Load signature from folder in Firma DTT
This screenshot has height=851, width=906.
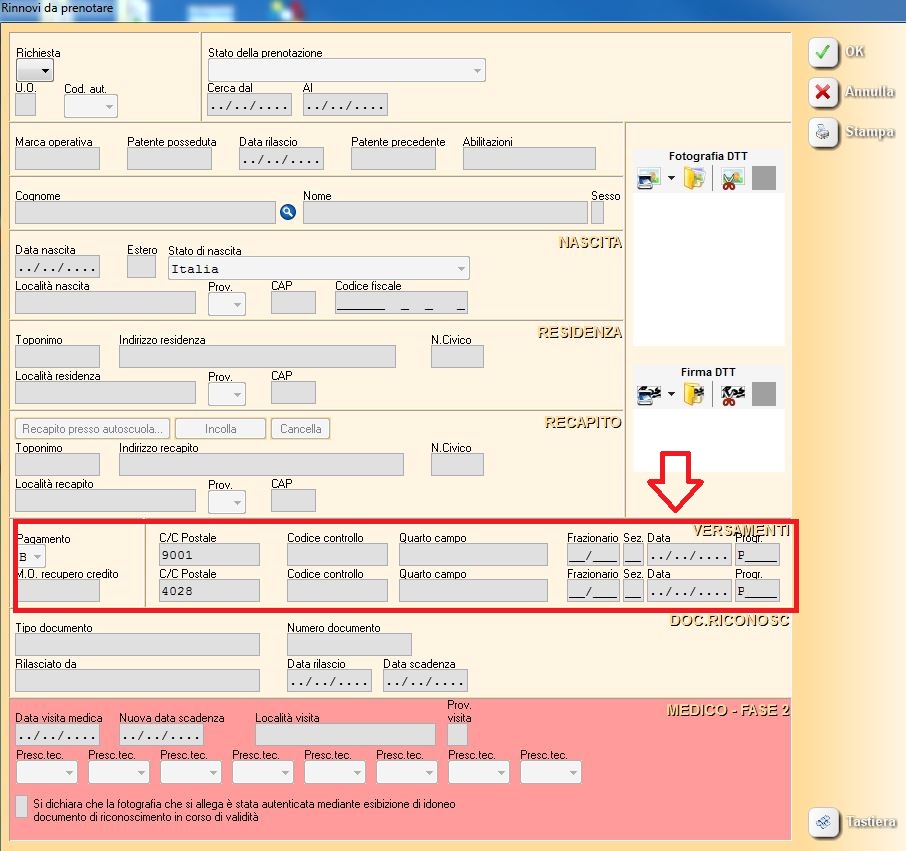coord(695,394)
